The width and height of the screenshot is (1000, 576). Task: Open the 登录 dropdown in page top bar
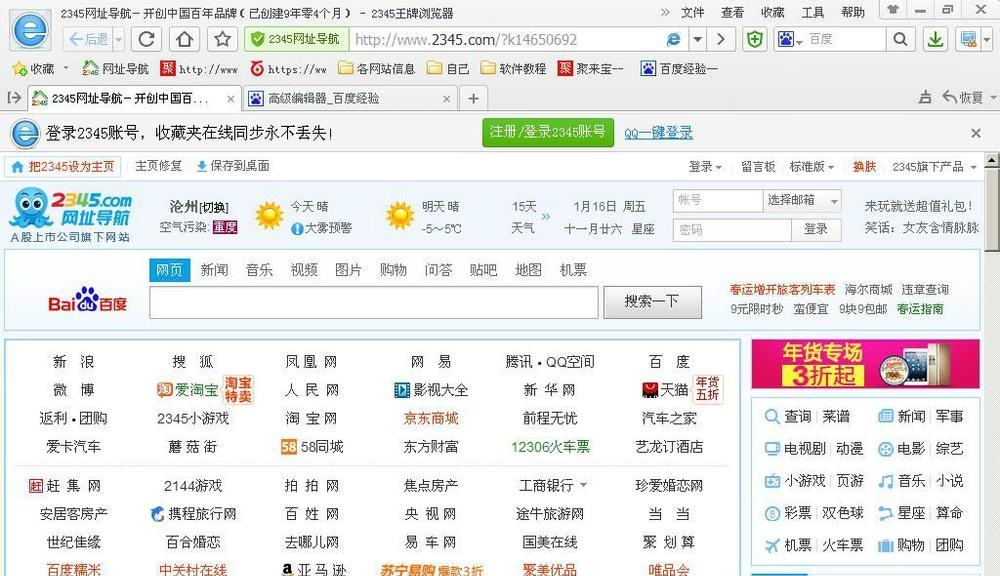705,167
